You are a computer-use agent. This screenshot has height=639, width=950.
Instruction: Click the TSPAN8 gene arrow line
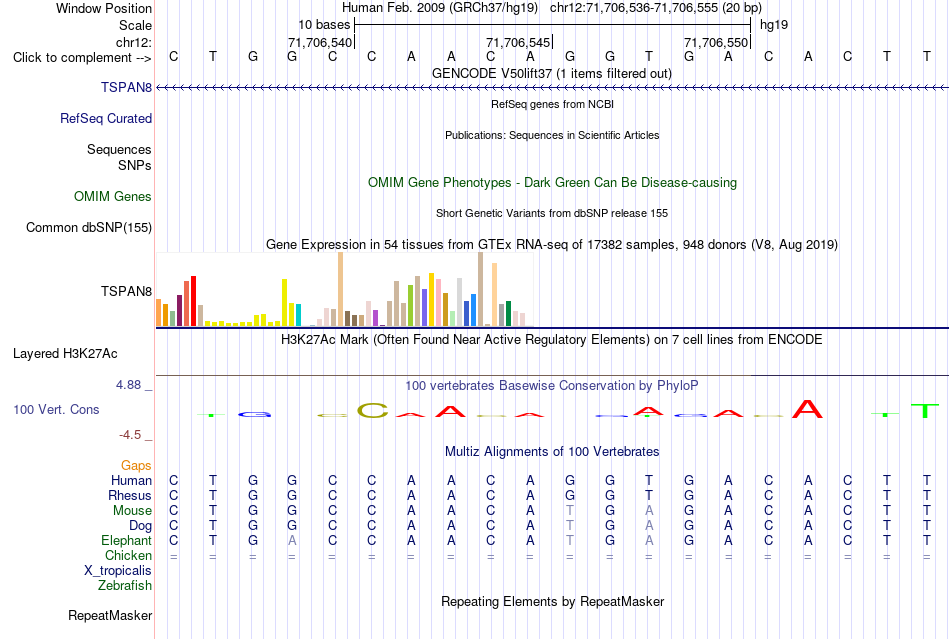(552, 88)
